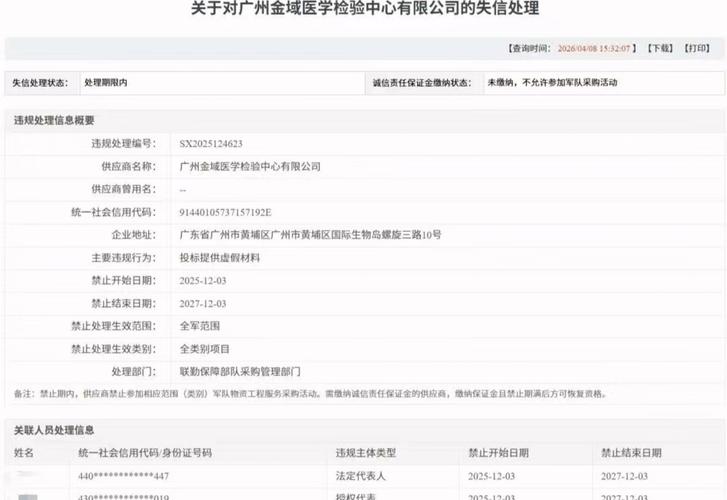Viewport: 727px width, 500px height.
Task: Click the 禁止结束日期 column header
Action: [631, 453]
